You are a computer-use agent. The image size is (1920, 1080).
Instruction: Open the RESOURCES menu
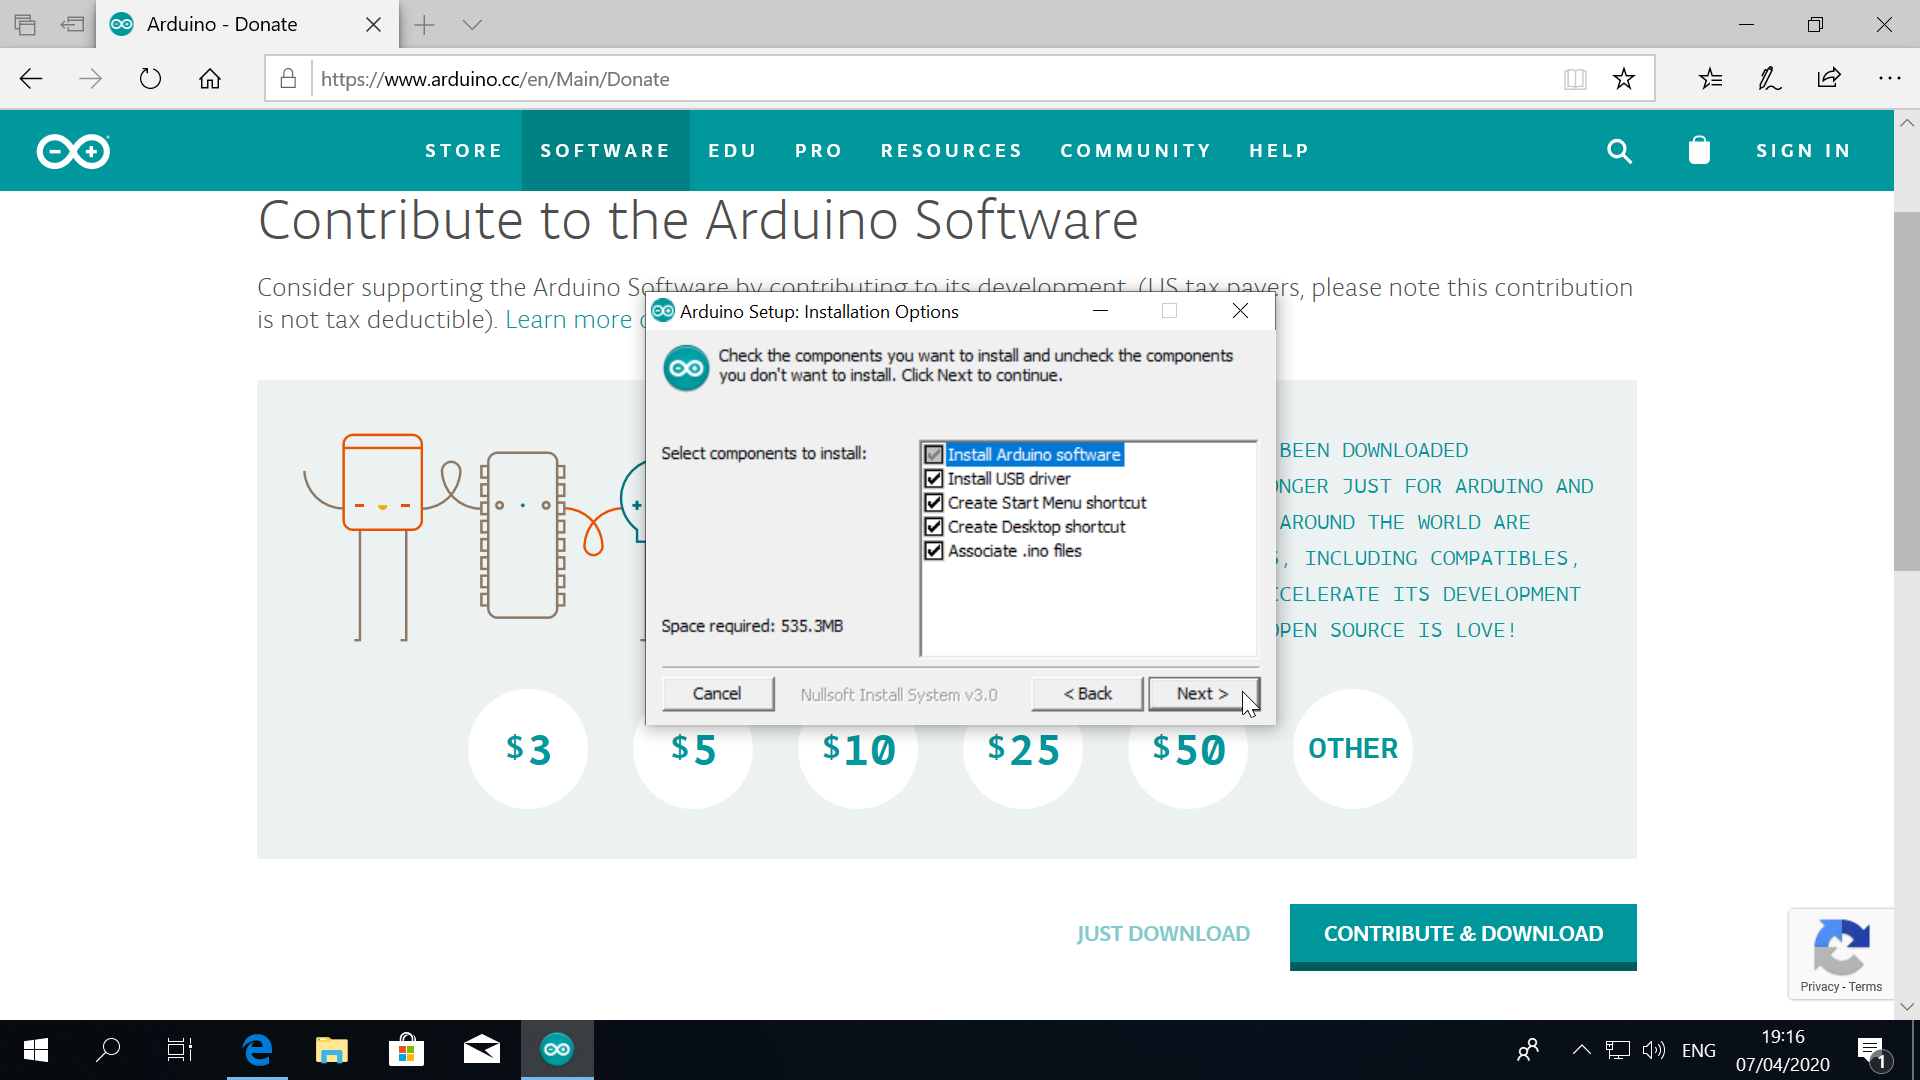(x=952, y=151)
